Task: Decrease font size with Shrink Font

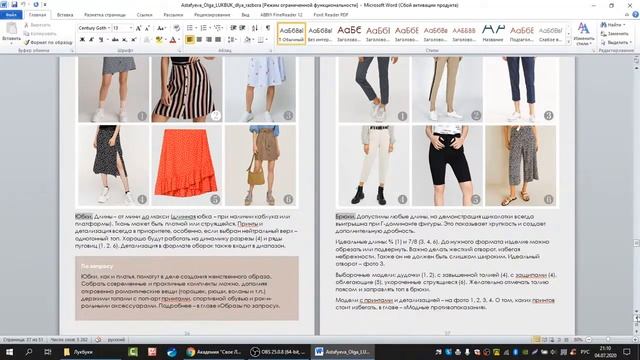Action: (x=147, y=28)
